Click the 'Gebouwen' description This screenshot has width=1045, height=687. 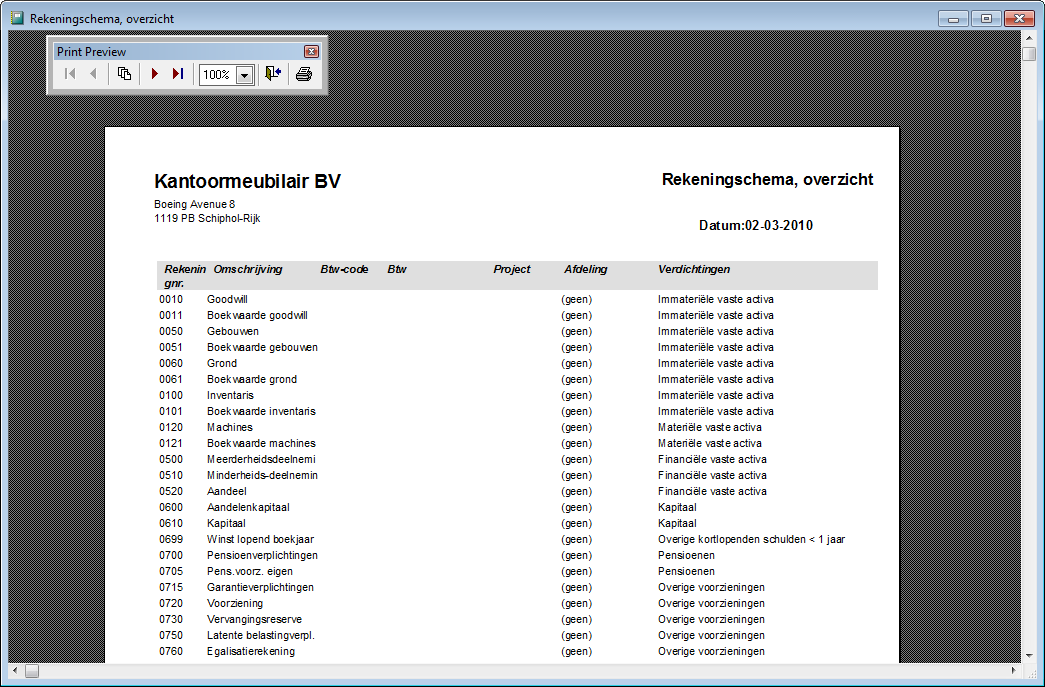pyautogui.click(x=233, y=331)
